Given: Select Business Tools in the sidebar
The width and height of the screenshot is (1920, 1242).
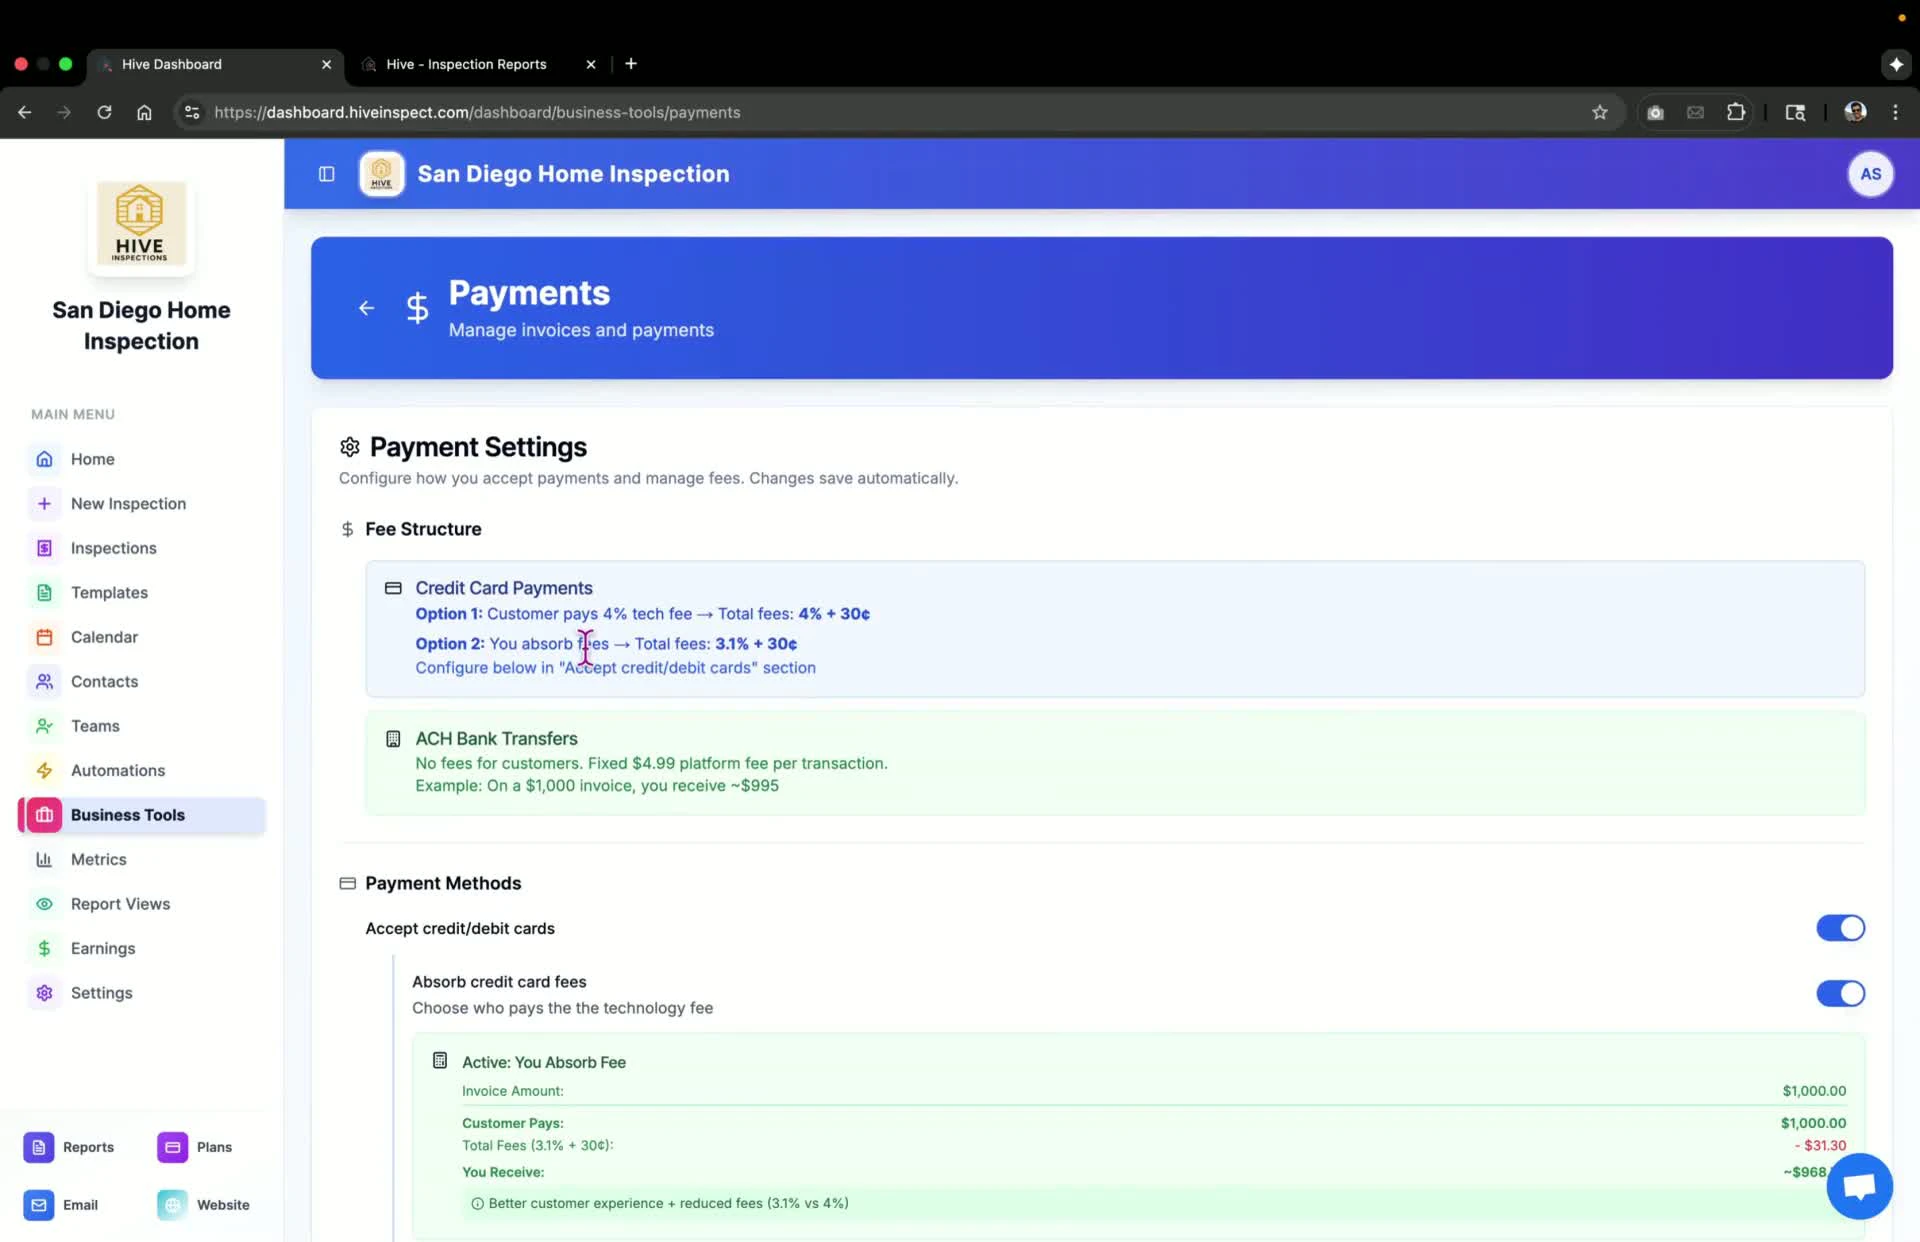Looking at the screenshot, I should [141, 815].
